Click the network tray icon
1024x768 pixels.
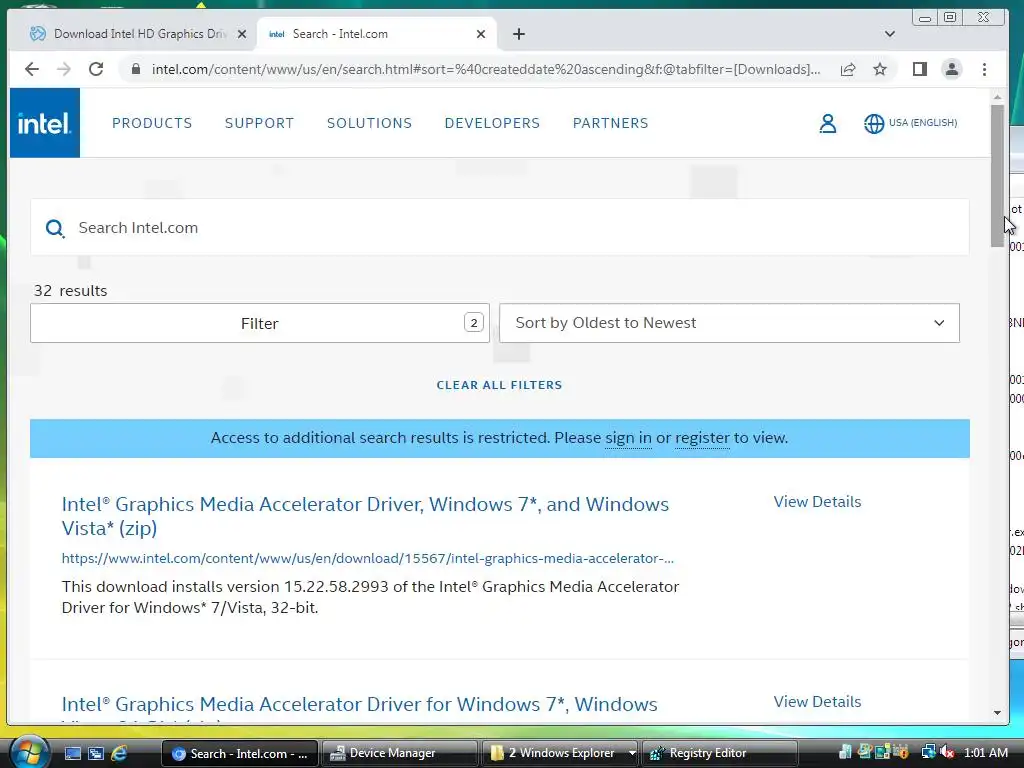[x=928, y=752]
